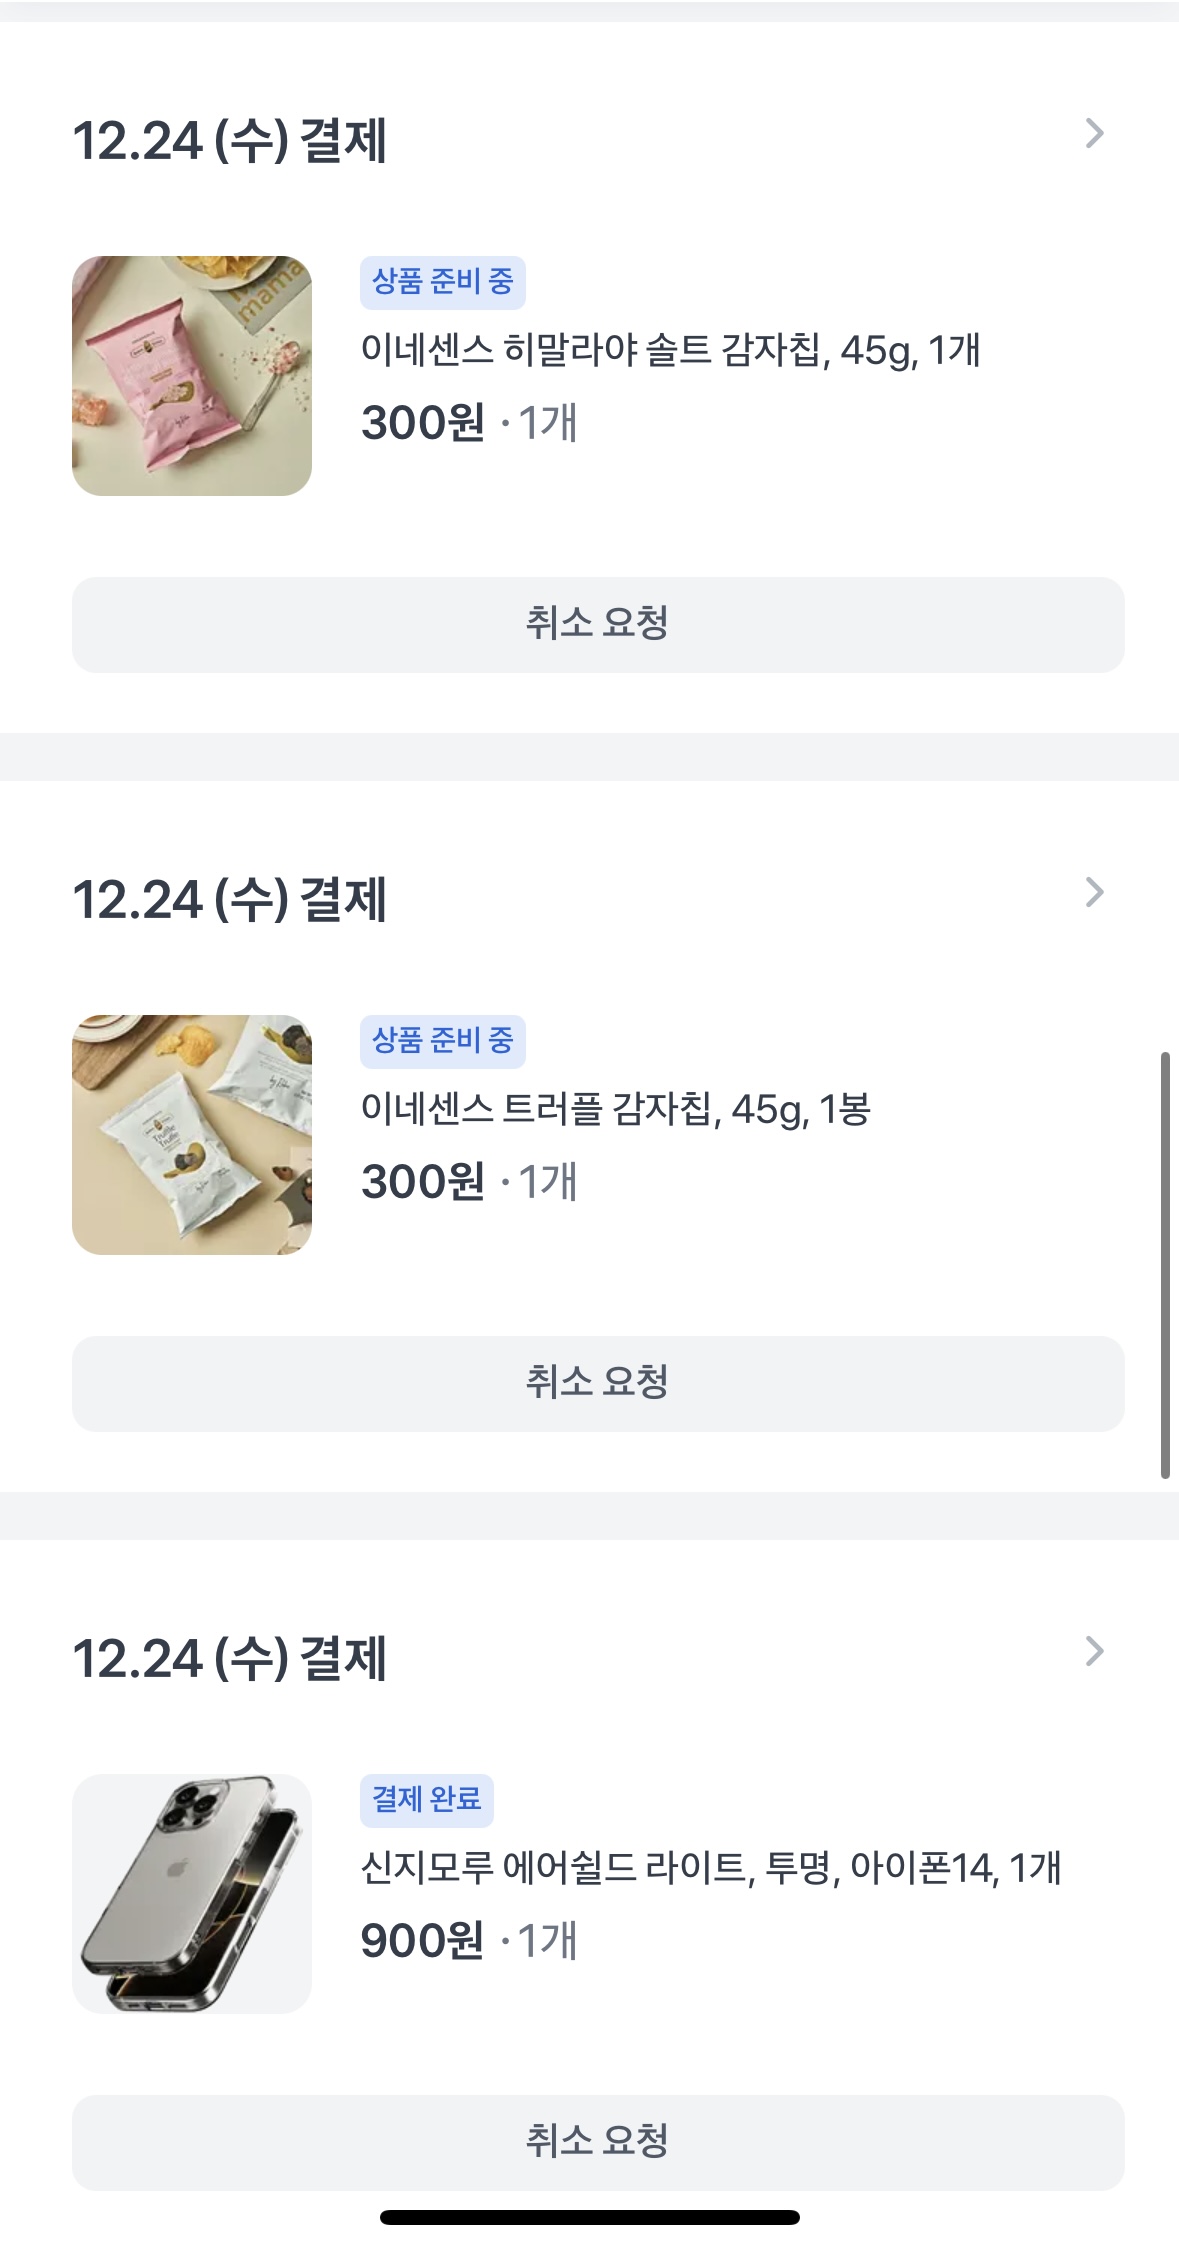Request cancellation of the truffle chips order
Viewport: 1179px width, 2248px height.
(x=598, y=1383)
